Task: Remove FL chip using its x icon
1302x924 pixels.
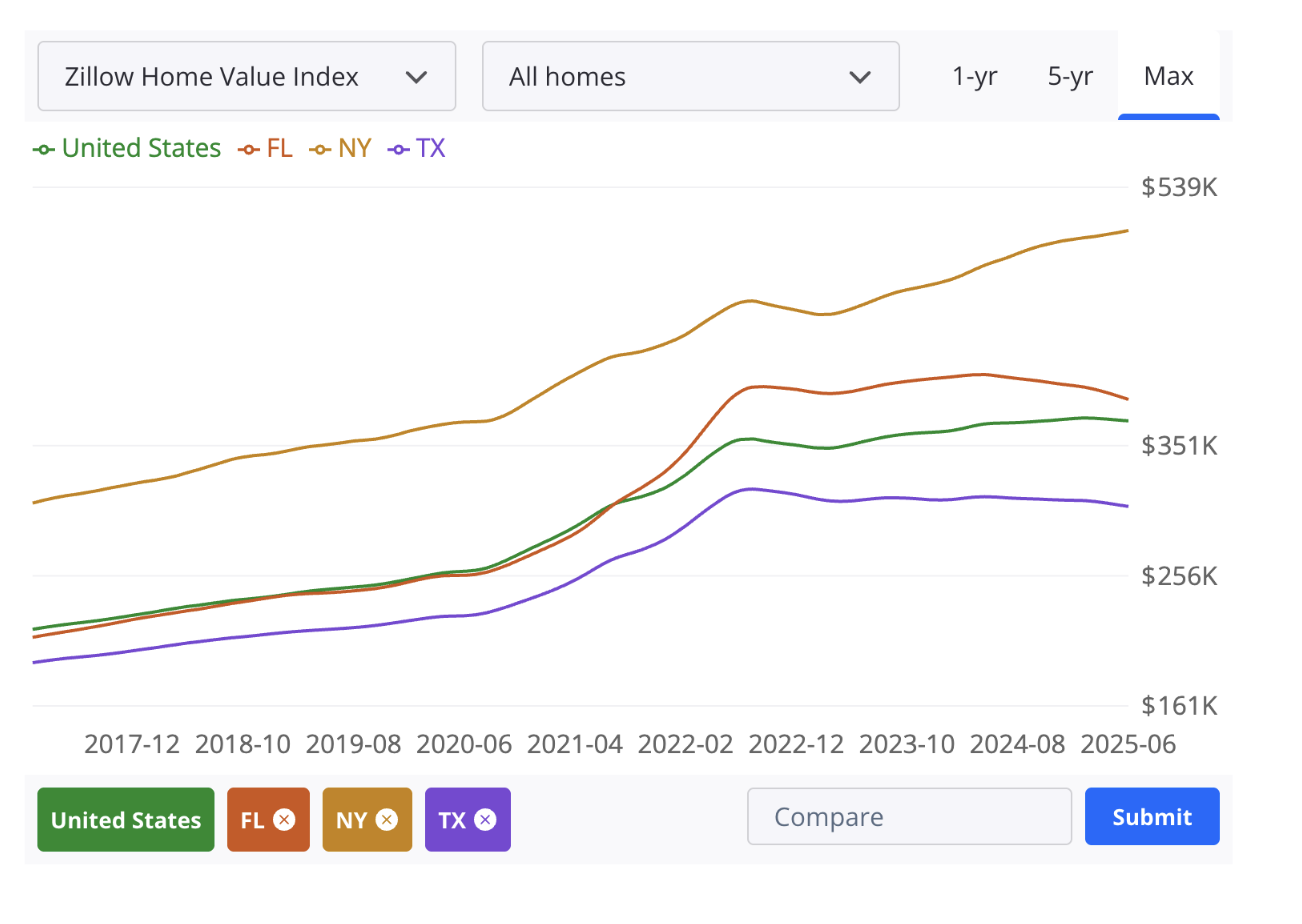Action: click(x=285, y=820)
